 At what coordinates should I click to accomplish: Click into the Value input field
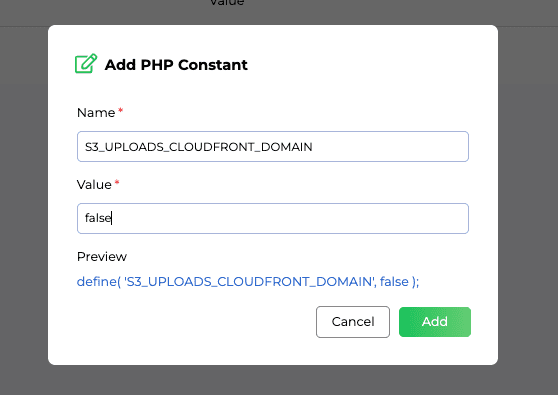273,218
